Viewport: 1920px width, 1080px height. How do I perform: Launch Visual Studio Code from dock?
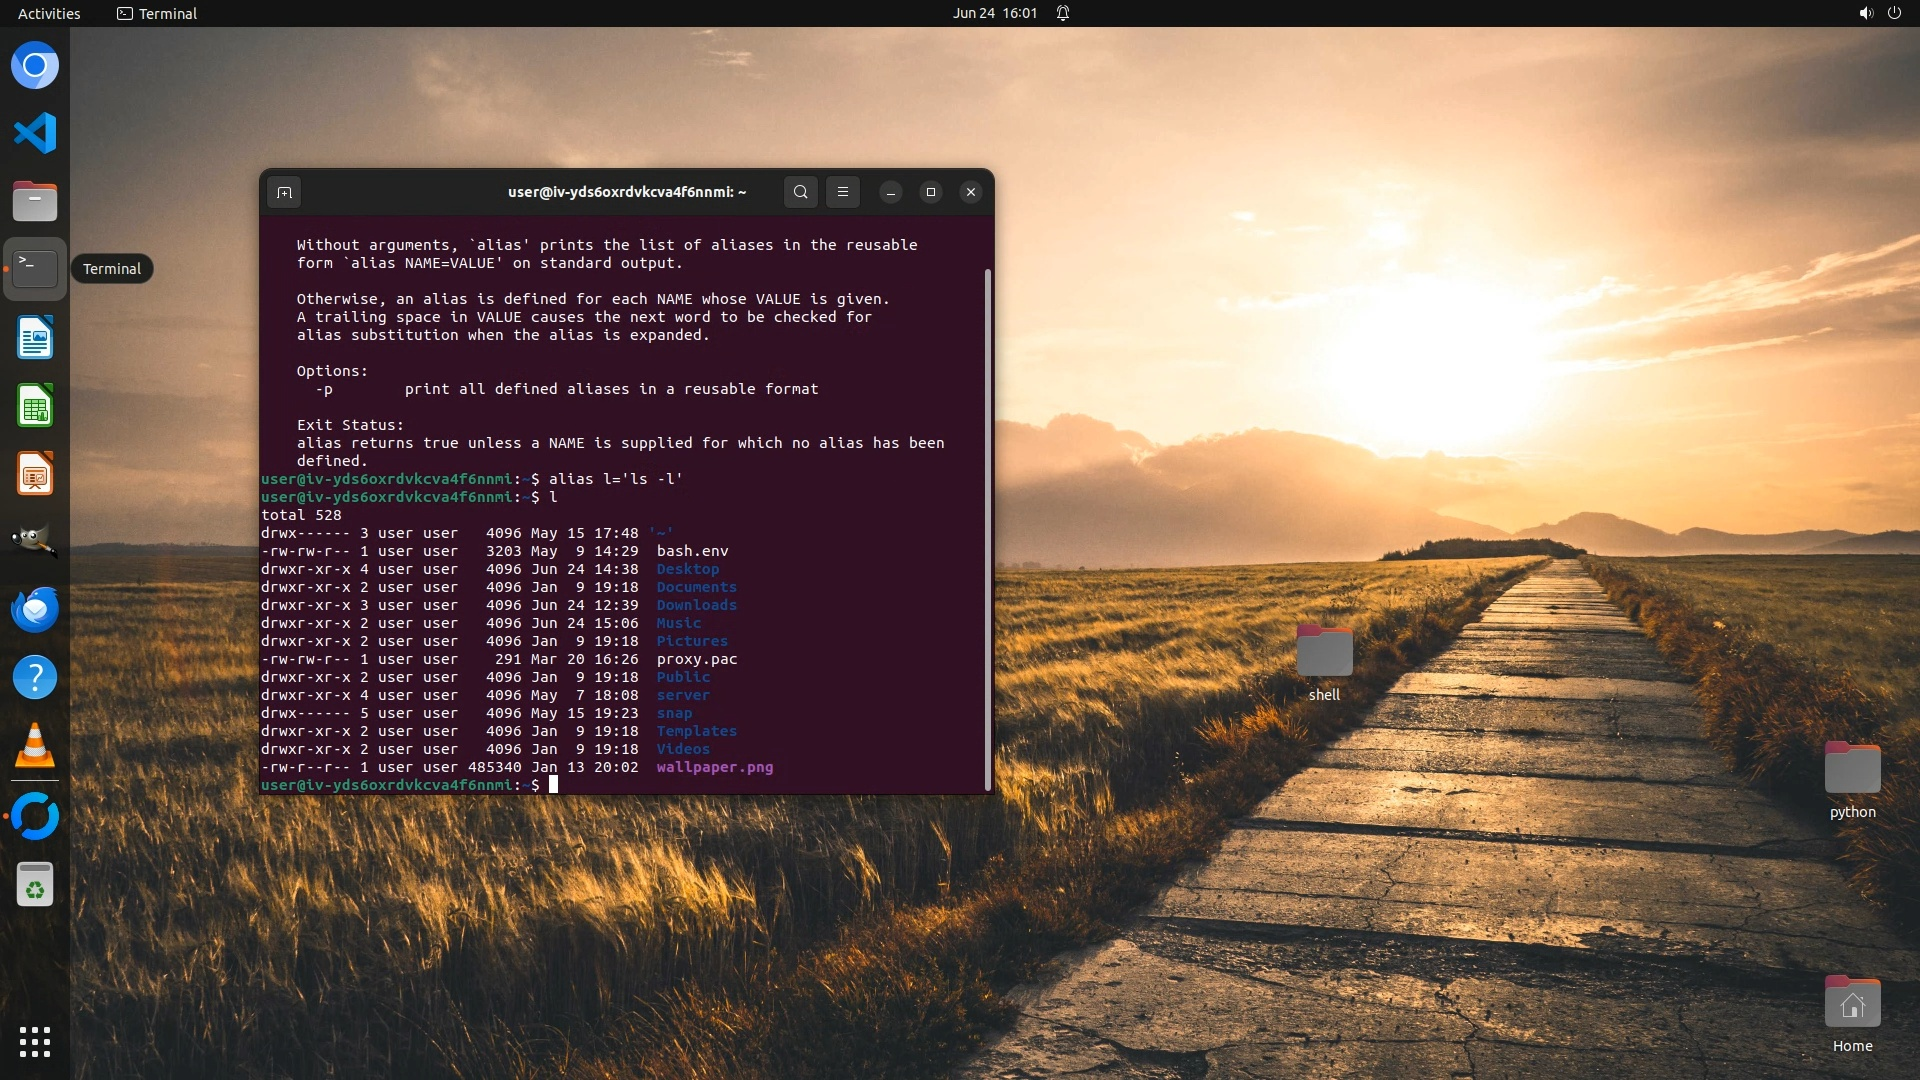click(x=35, y=133)
